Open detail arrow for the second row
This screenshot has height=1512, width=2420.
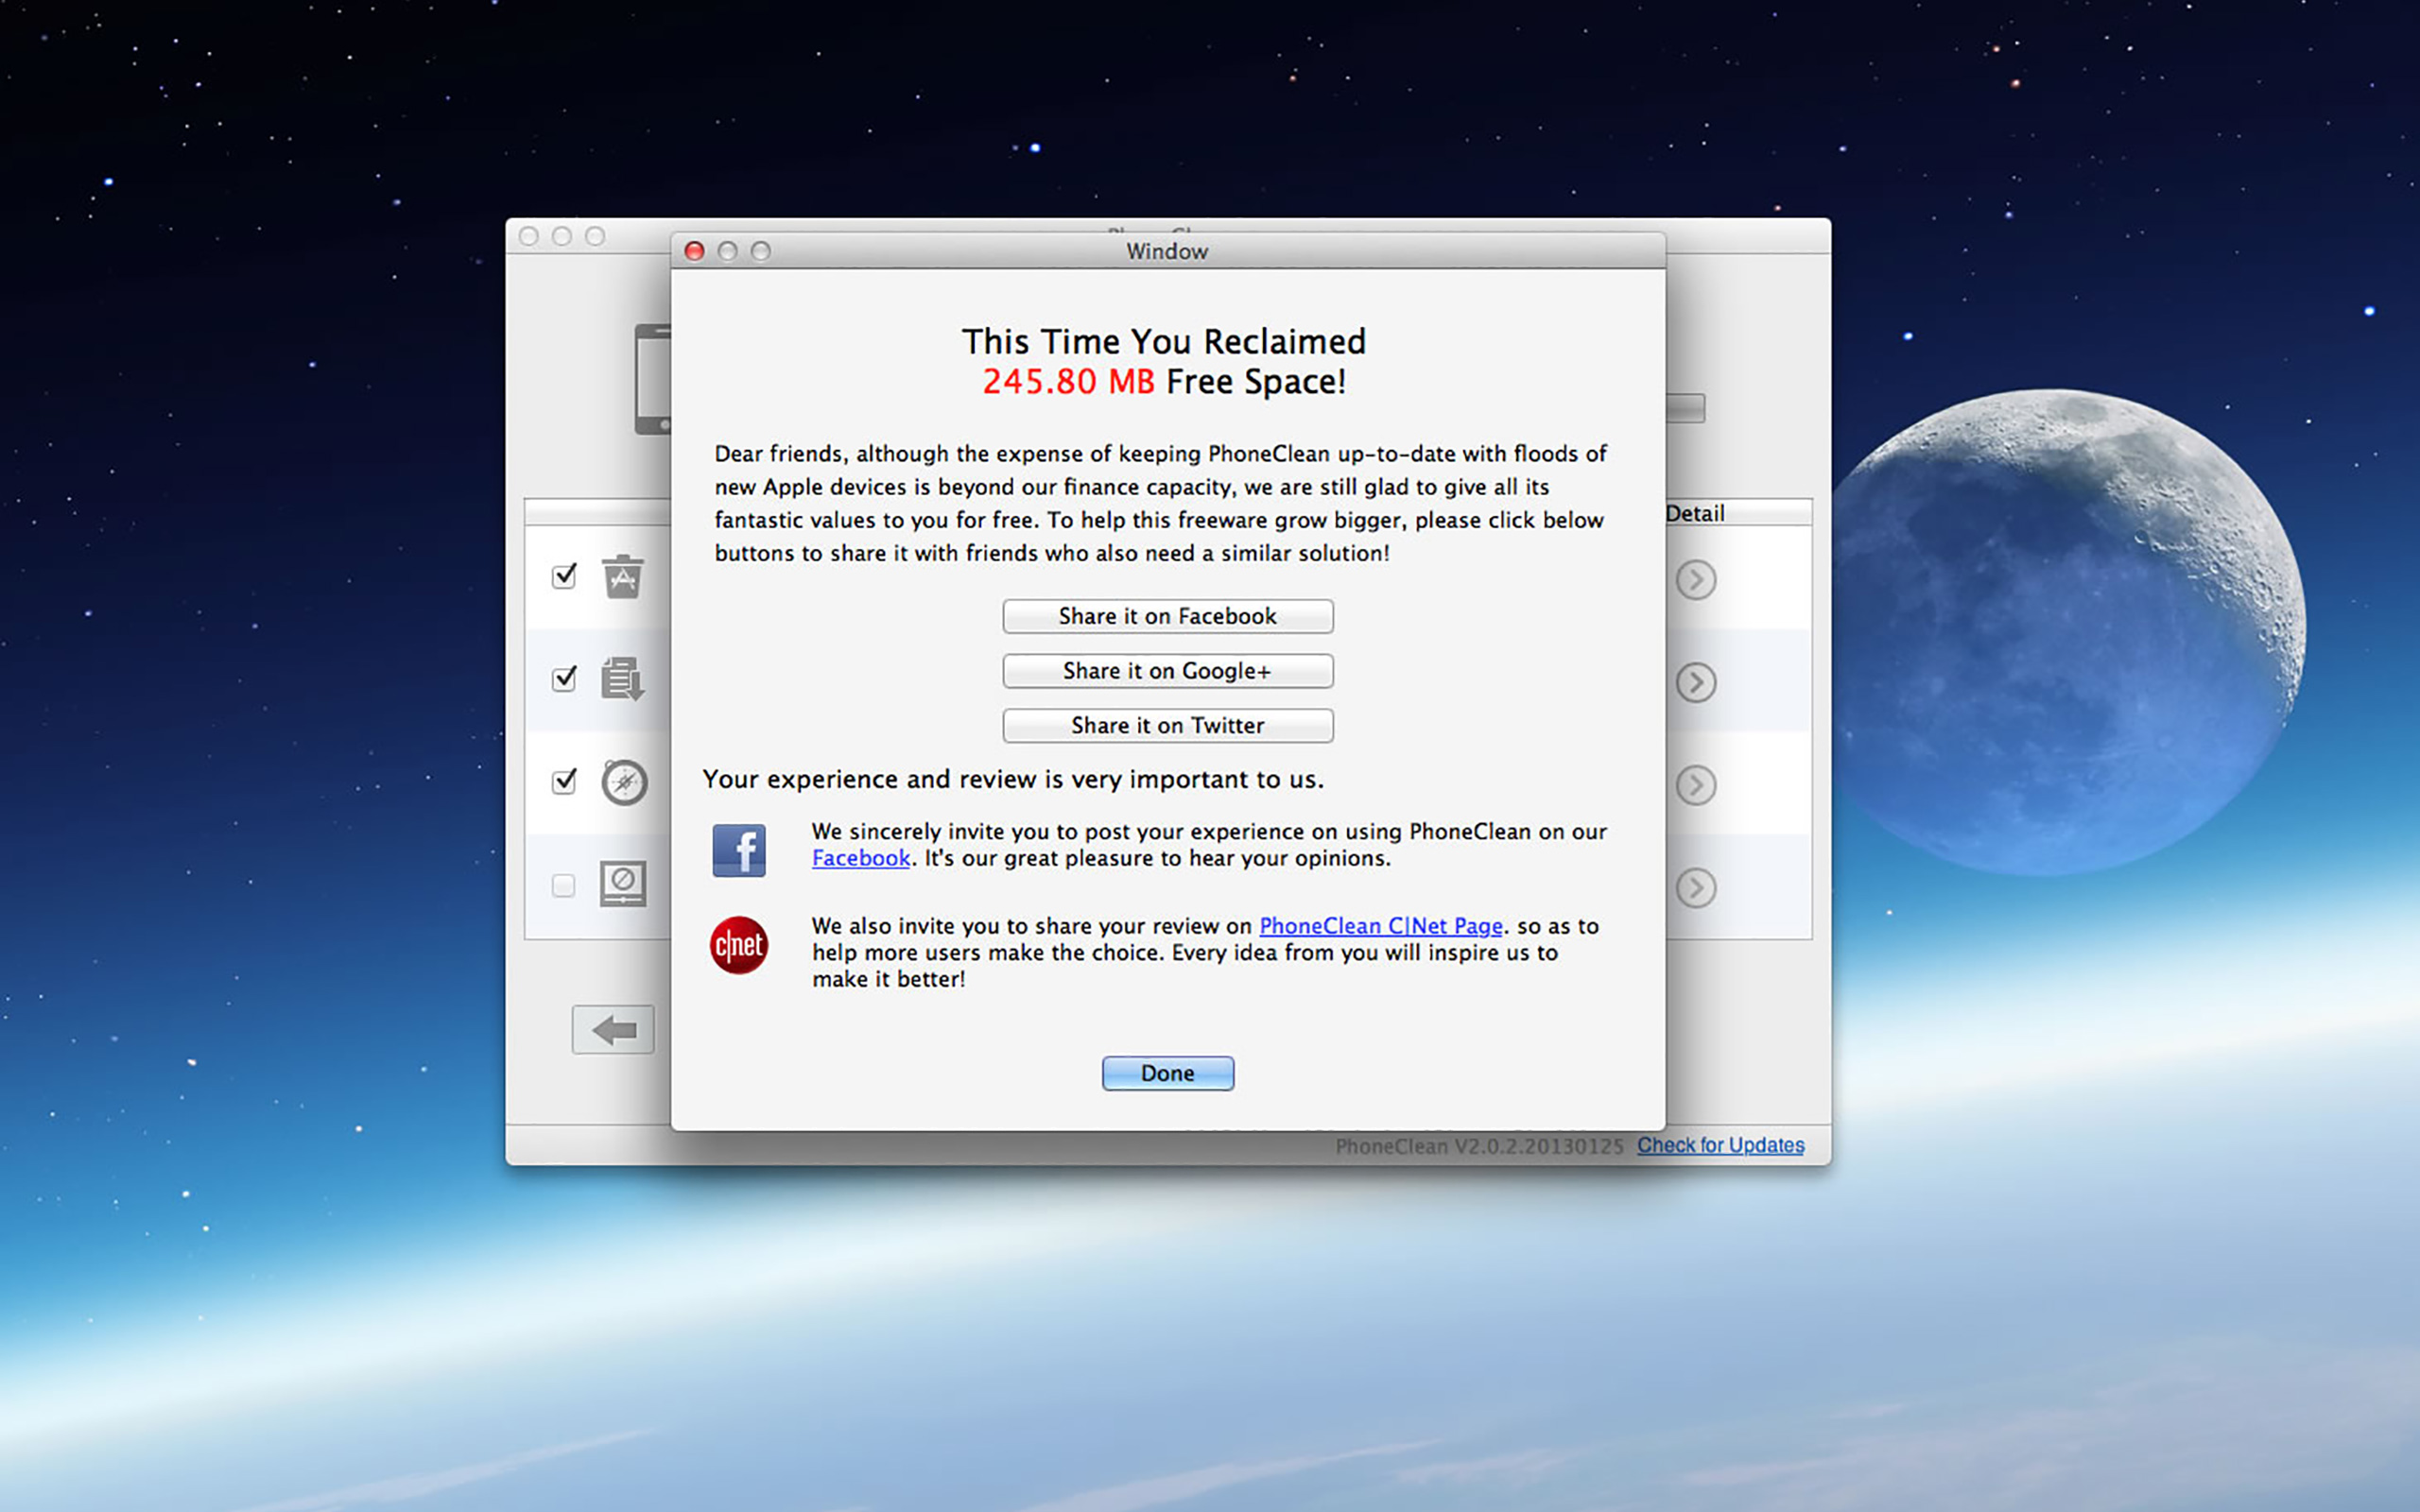point(1696,682)
